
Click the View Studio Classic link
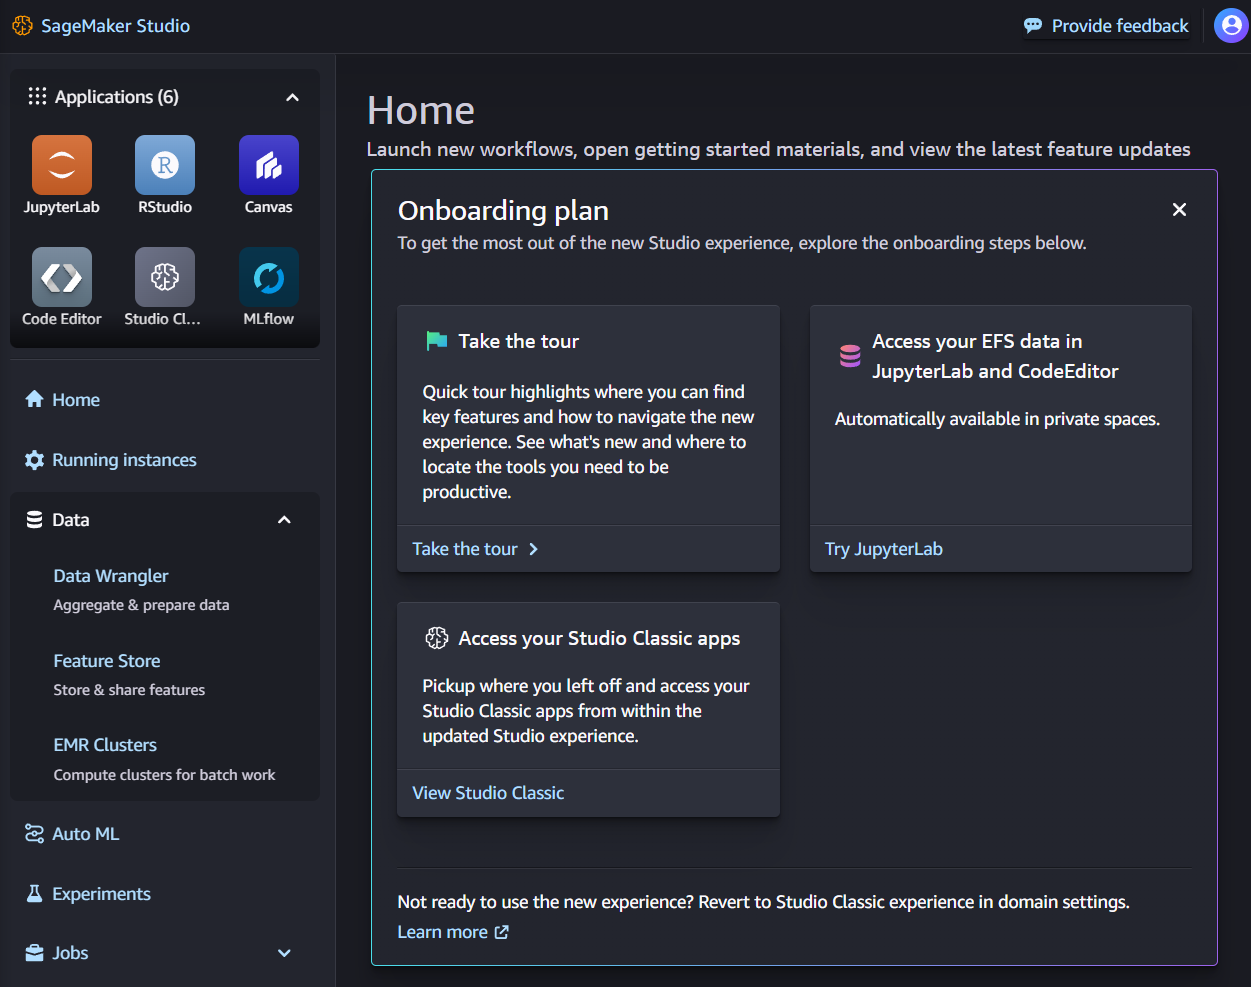click(x=488, y=793)
